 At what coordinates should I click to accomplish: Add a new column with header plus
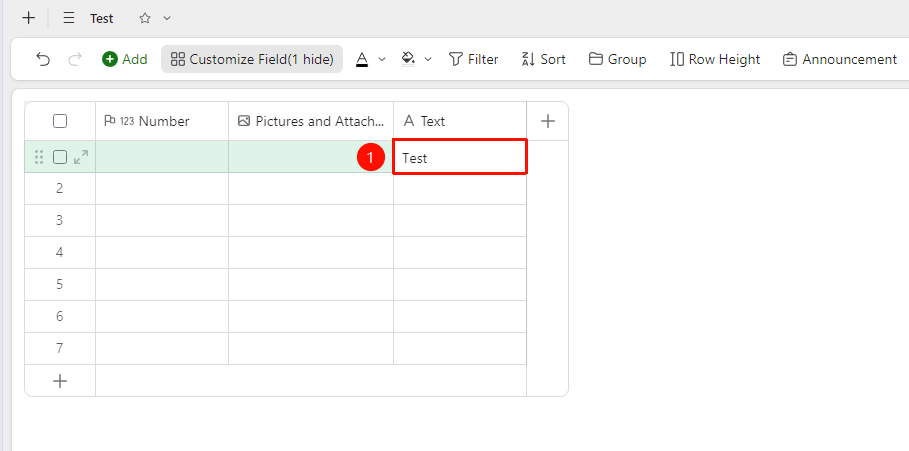pos(547,121)
